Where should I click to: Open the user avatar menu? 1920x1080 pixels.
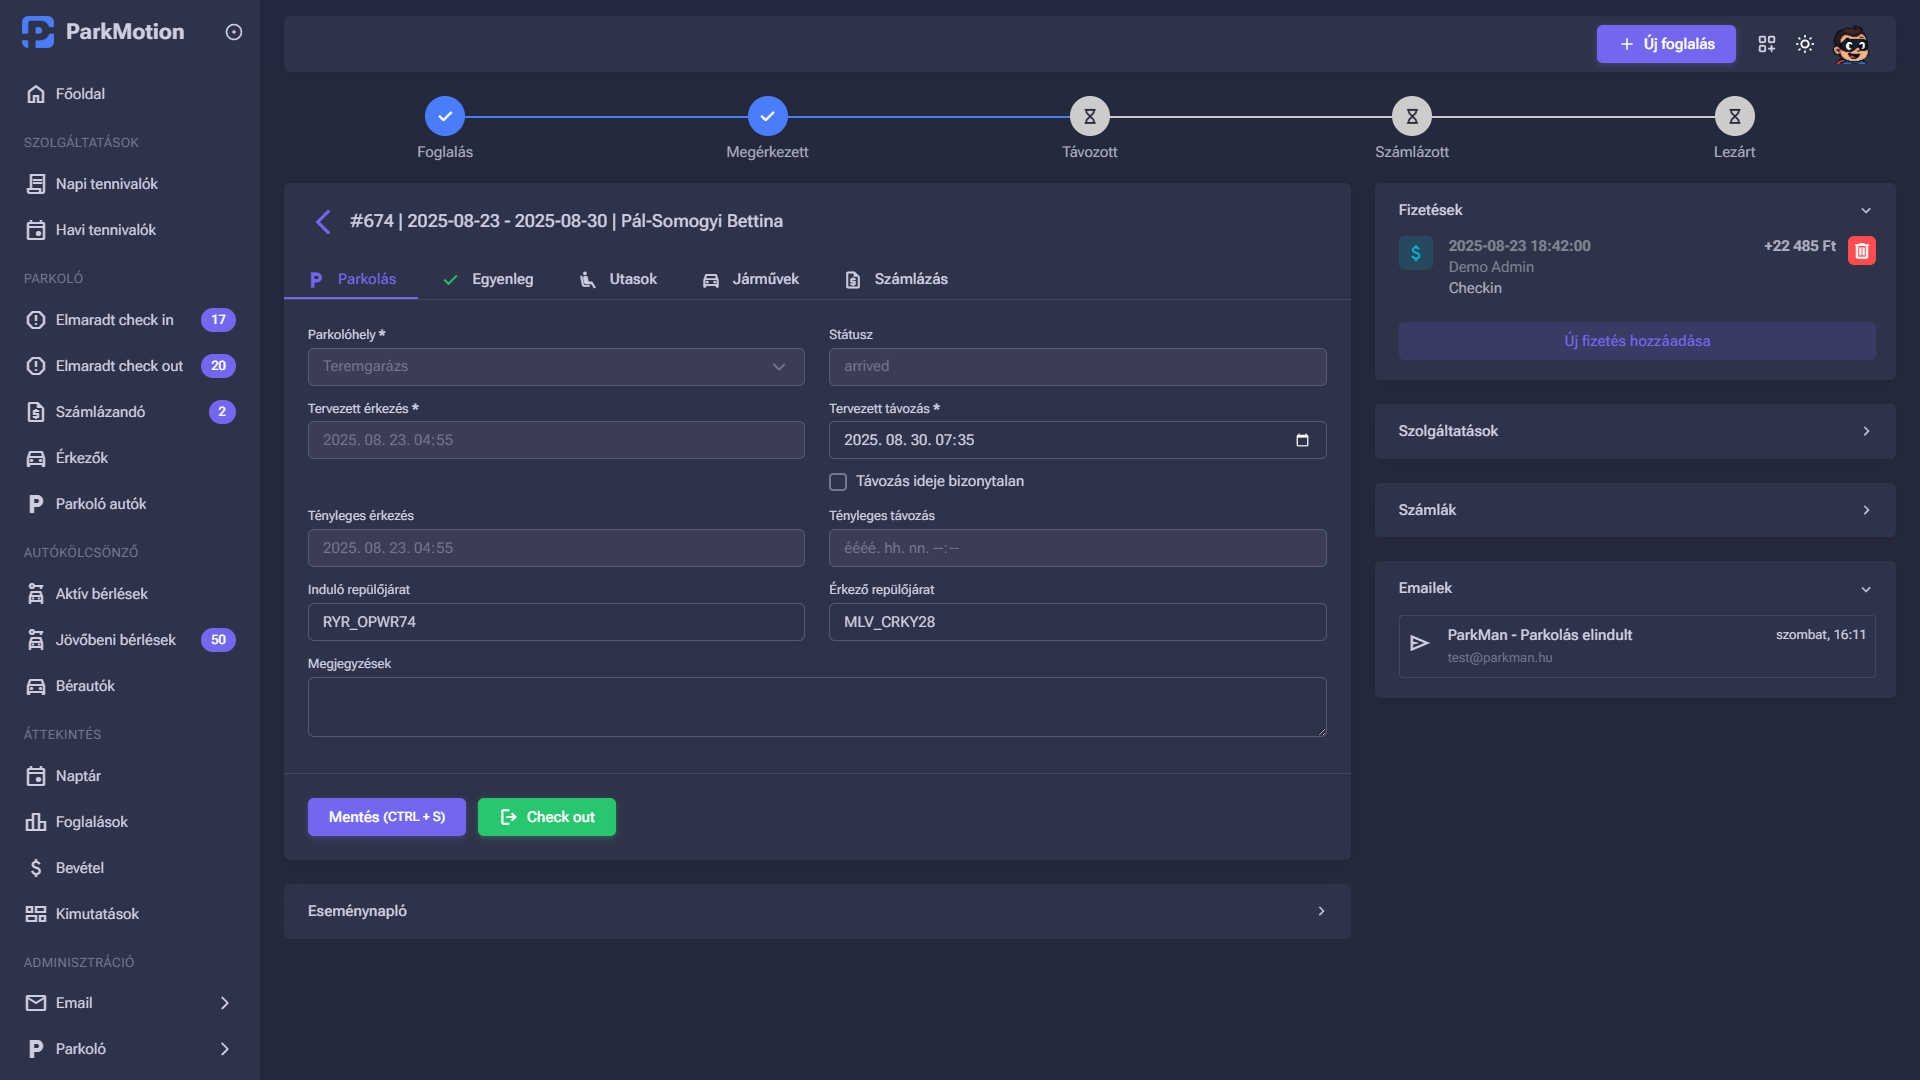pyautogui.click(x=1852, y=43)
